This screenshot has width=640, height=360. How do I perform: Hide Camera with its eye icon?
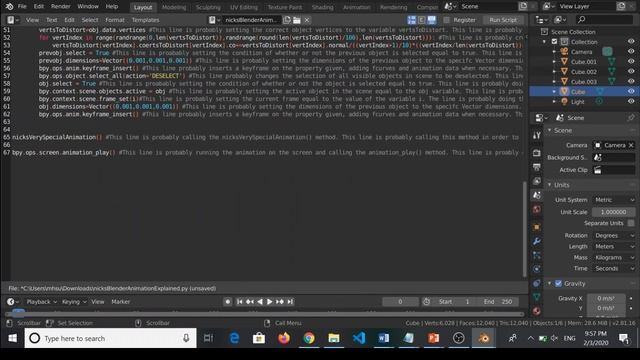(631, 51)
